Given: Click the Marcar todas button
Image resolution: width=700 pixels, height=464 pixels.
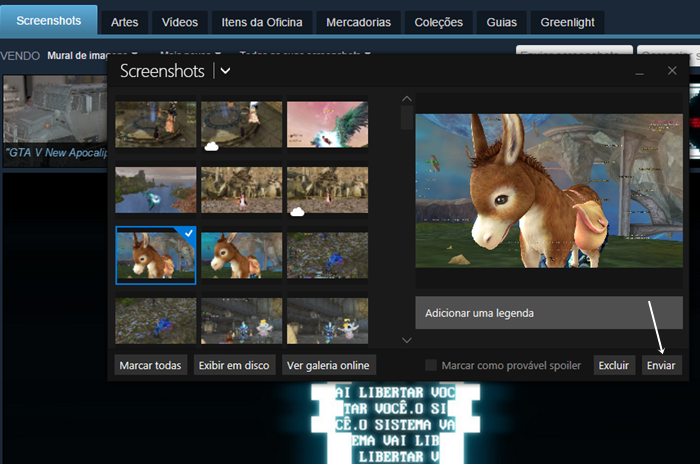Looking at the screenshot, I should tap(150, 365).
